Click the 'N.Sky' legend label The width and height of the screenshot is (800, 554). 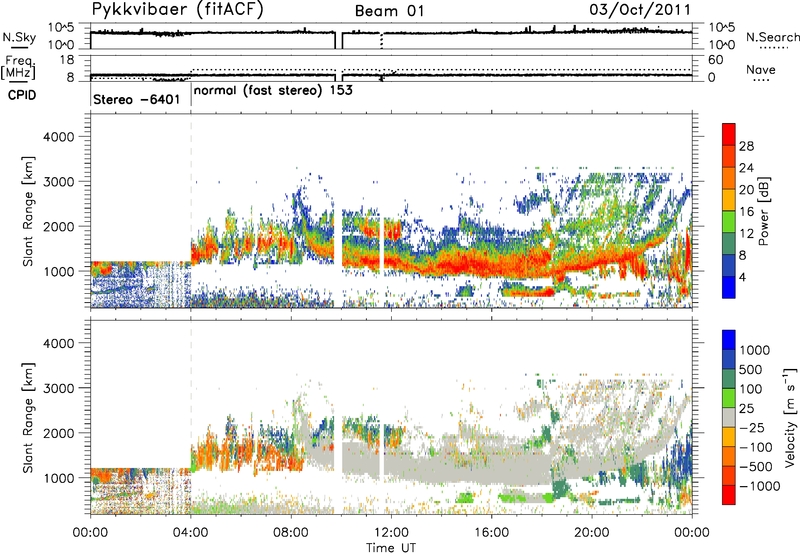click(19, 37)
